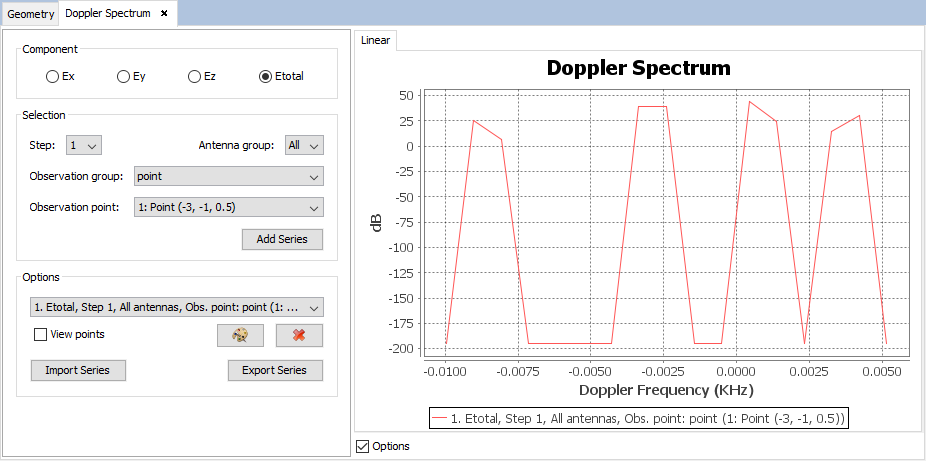The width and height of the screenshot is (926, 462).
Task: Click the red X delete series button
Action: coord(299,335)
